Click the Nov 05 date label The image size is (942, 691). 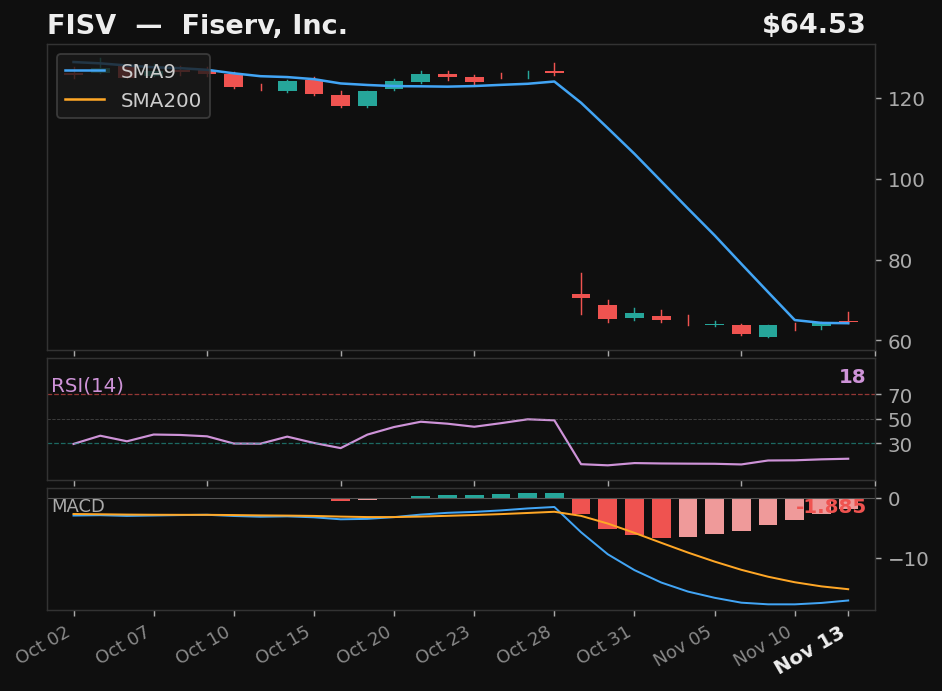pos(684,645)
